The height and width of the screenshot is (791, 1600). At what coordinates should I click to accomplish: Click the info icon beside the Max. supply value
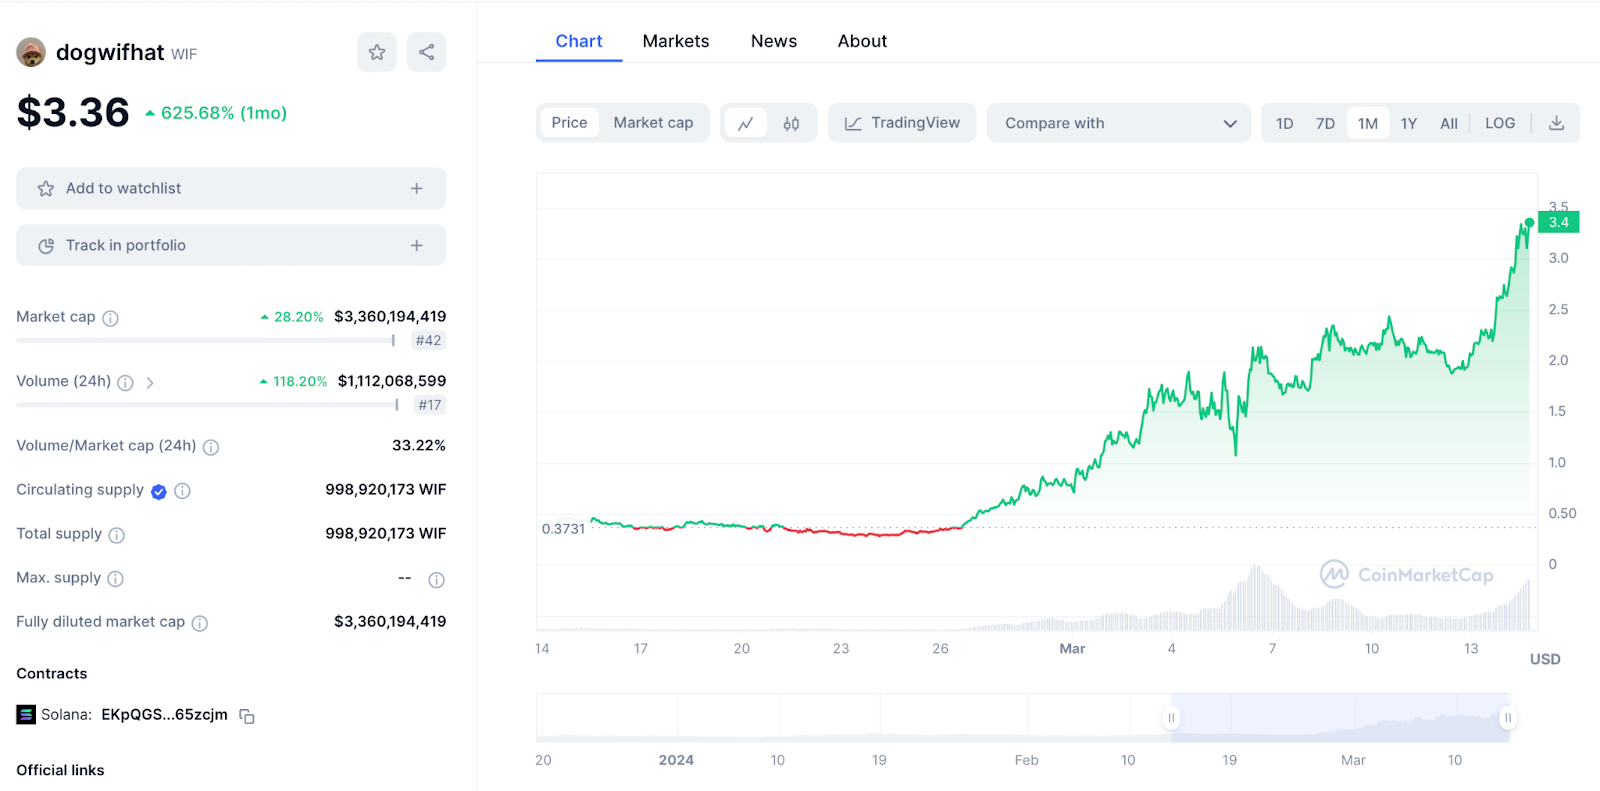pos(436,580)
